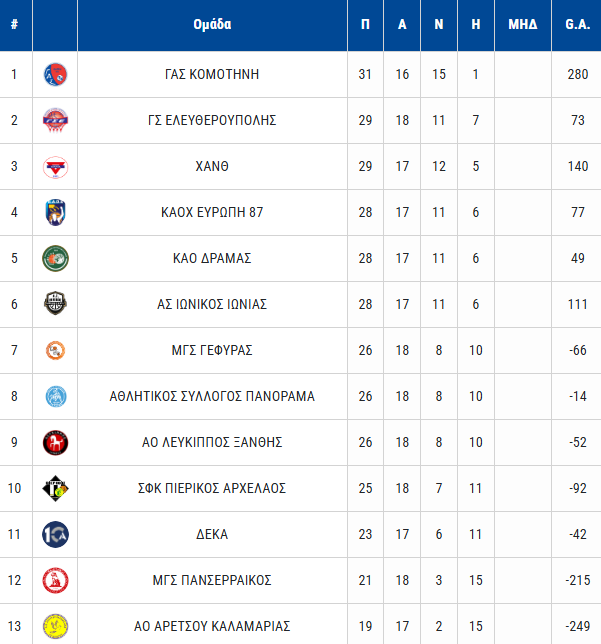The width and height of the screenshot is (601, 644).
Task: Click the ΜΓΣ ΠΑΝΣΕΡΡΑΪΚΟΣ team logo
Action: [55, 580]
